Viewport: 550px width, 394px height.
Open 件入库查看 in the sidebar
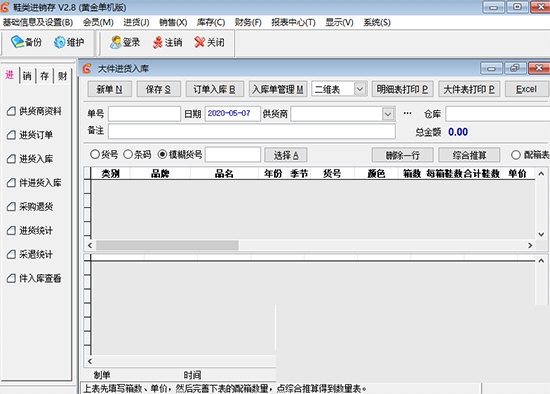coord(34,278)
